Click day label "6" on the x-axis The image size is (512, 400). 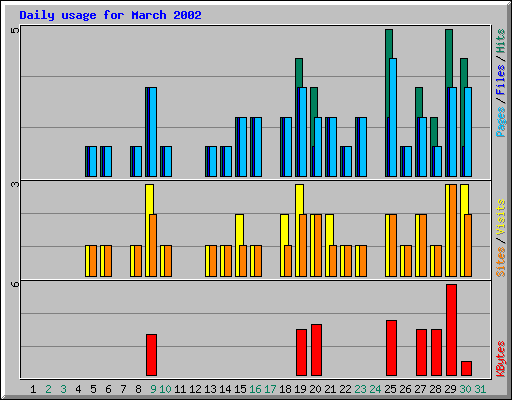point(108,389)
